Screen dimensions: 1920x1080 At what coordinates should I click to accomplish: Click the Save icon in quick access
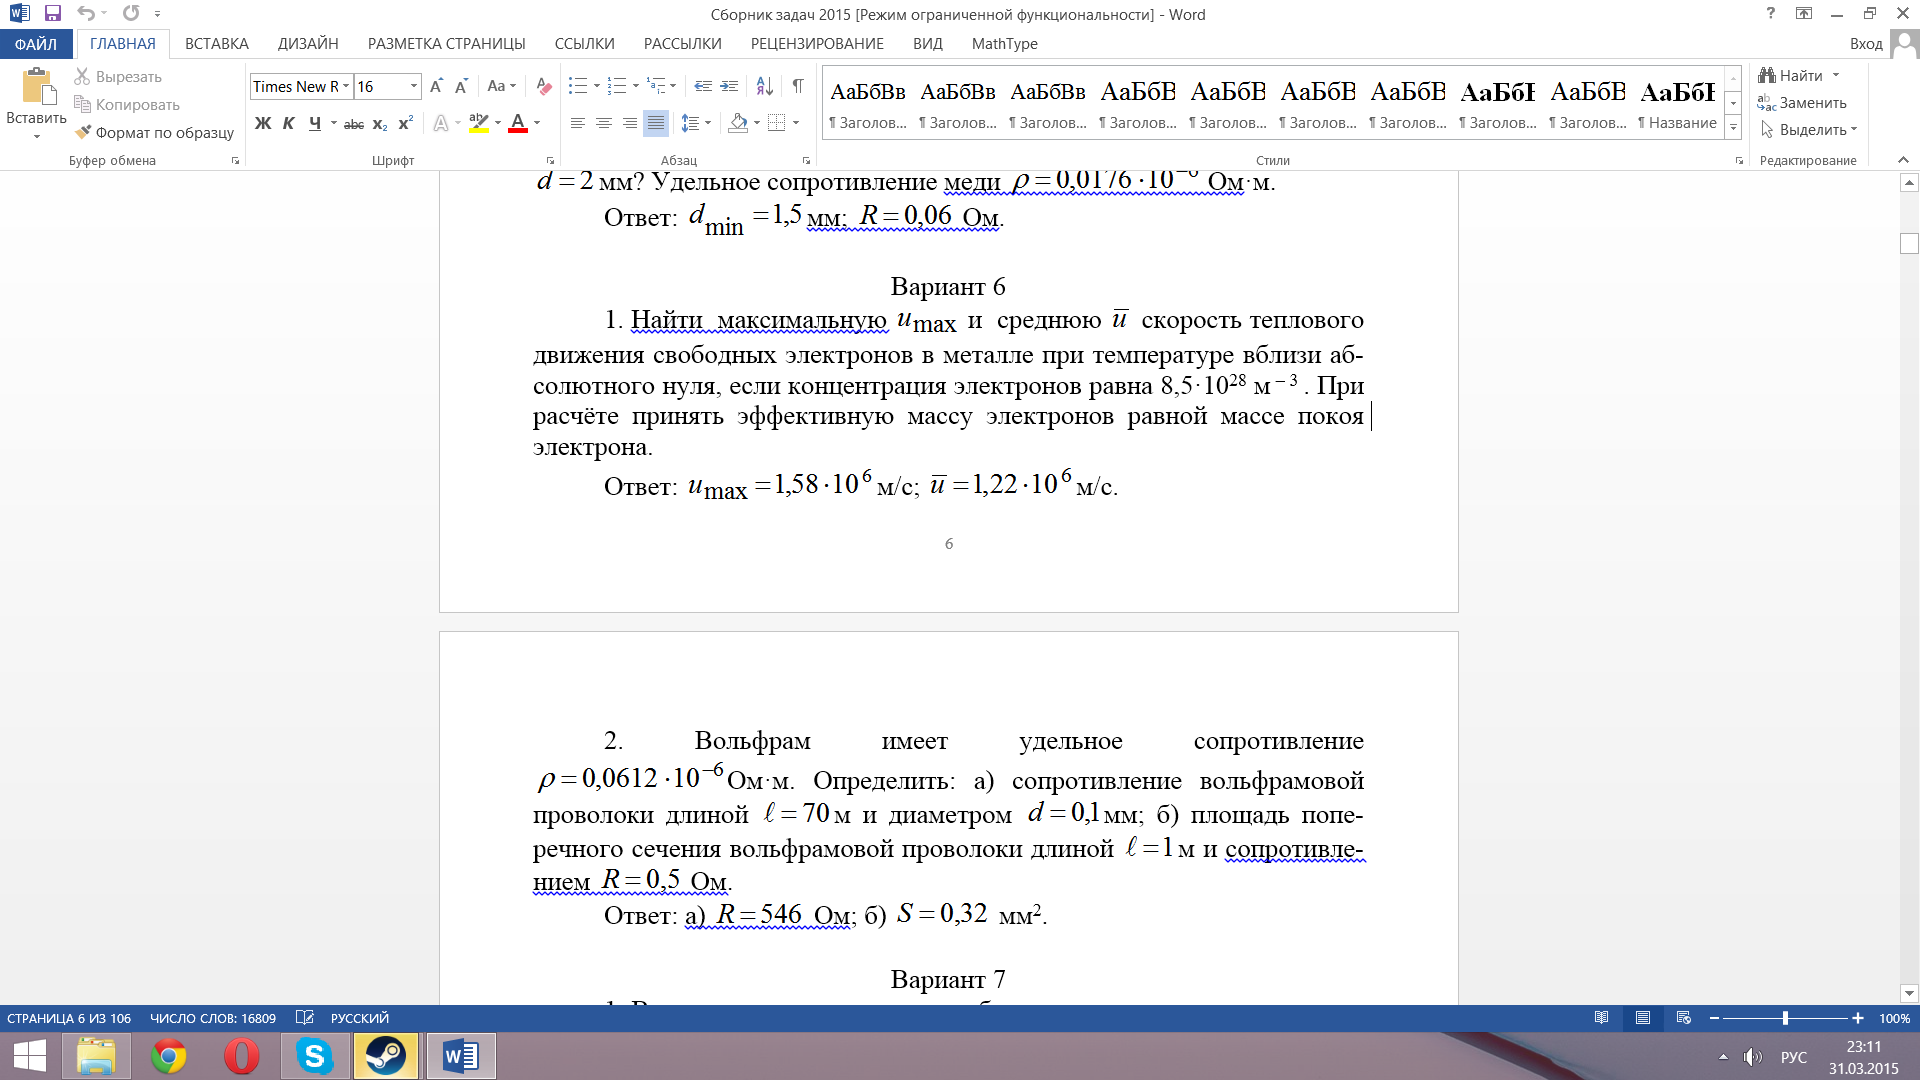53,14
